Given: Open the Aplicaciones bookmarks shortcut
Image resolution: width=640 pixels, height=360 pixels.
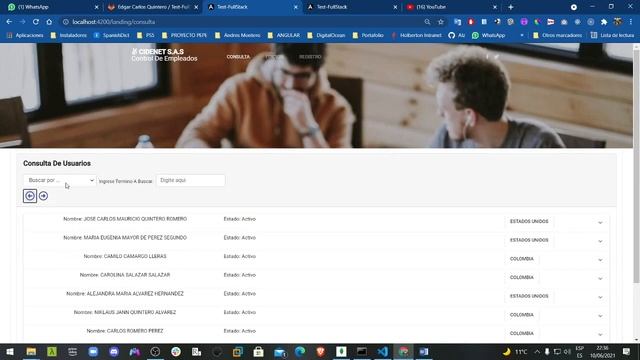Looking at the screenshot, I should tap(25, 36).
